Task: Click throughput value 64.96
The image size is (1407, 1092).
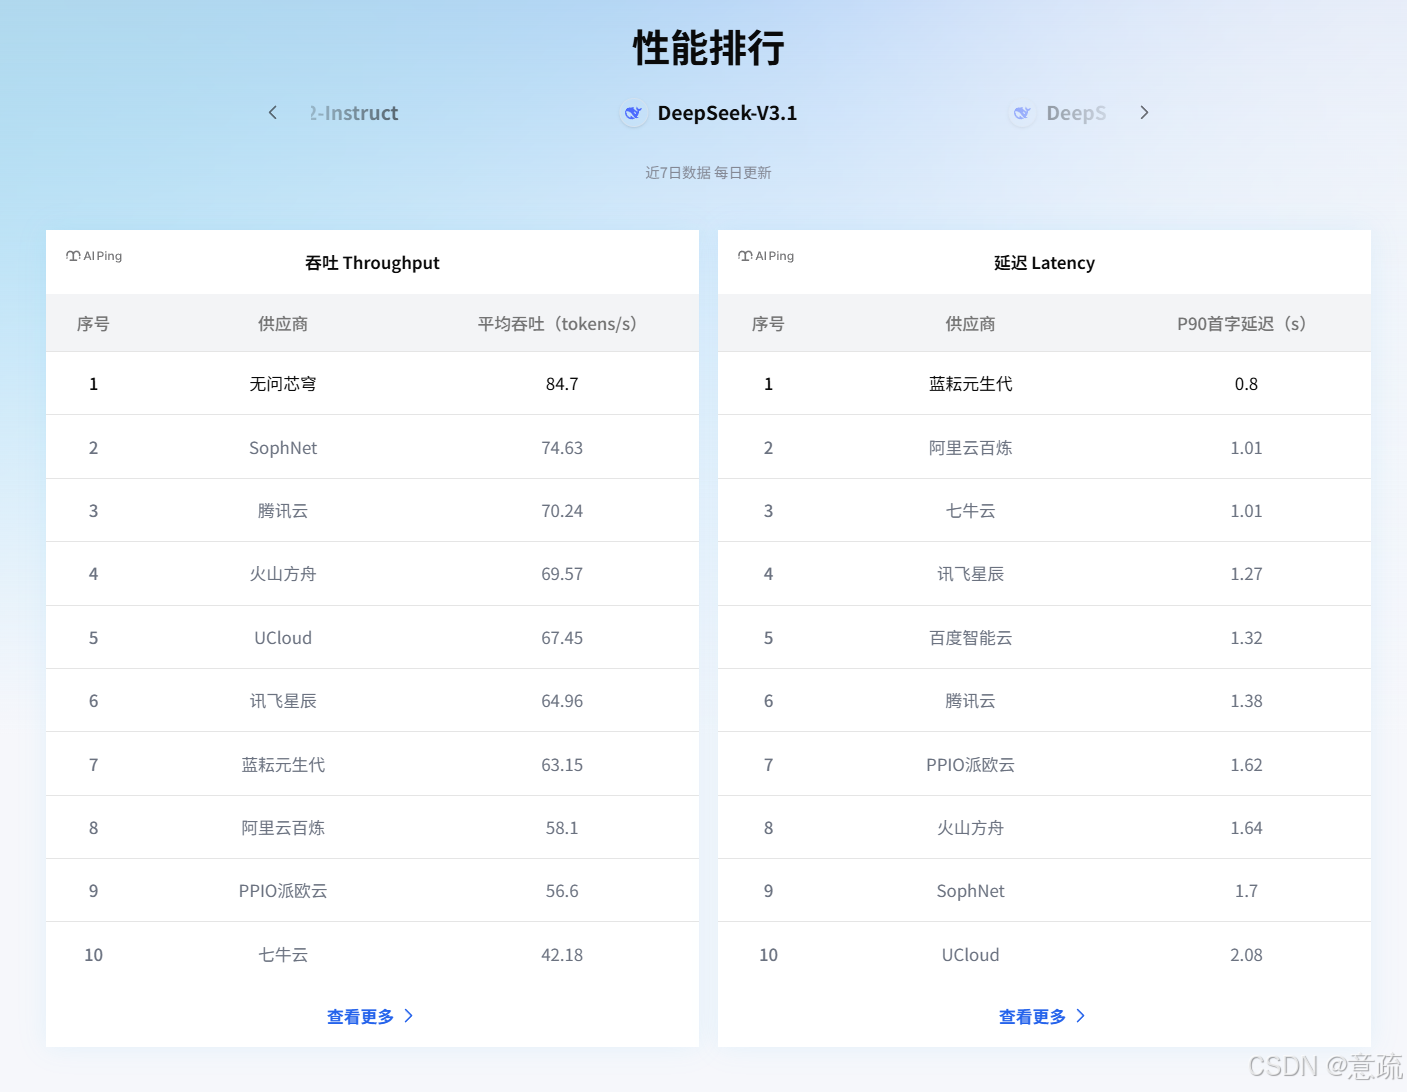Action: pos(562,701)
